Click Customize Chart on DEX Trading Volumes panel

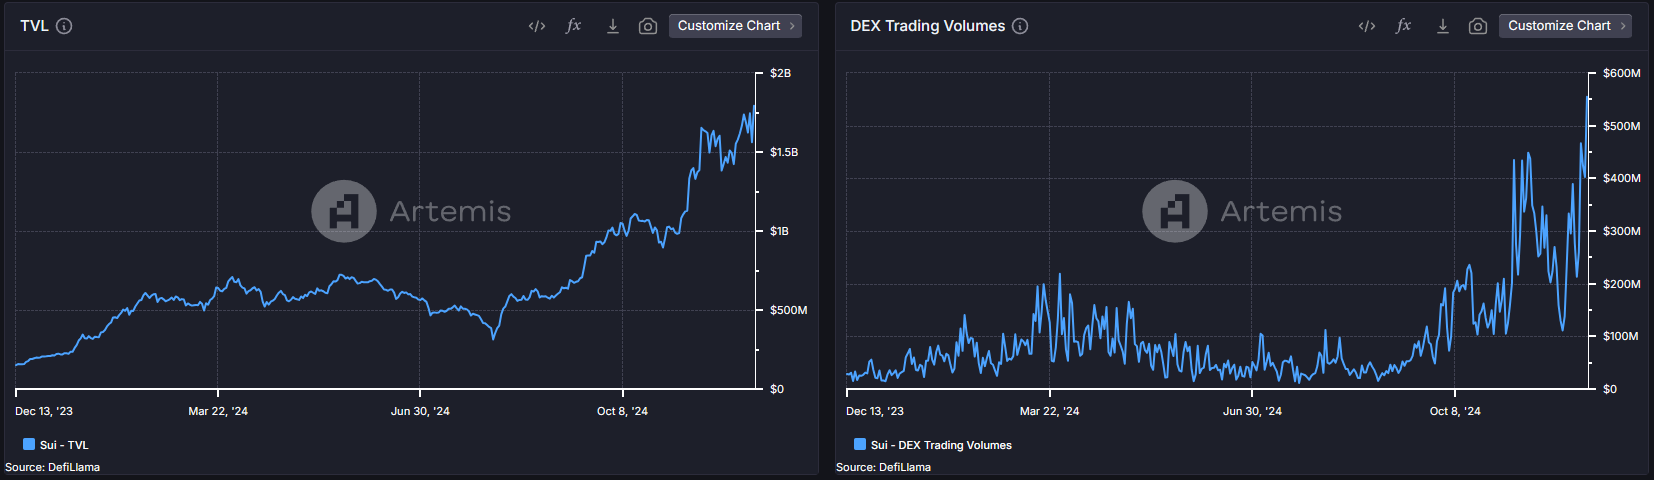click(x=1565, y=26)
